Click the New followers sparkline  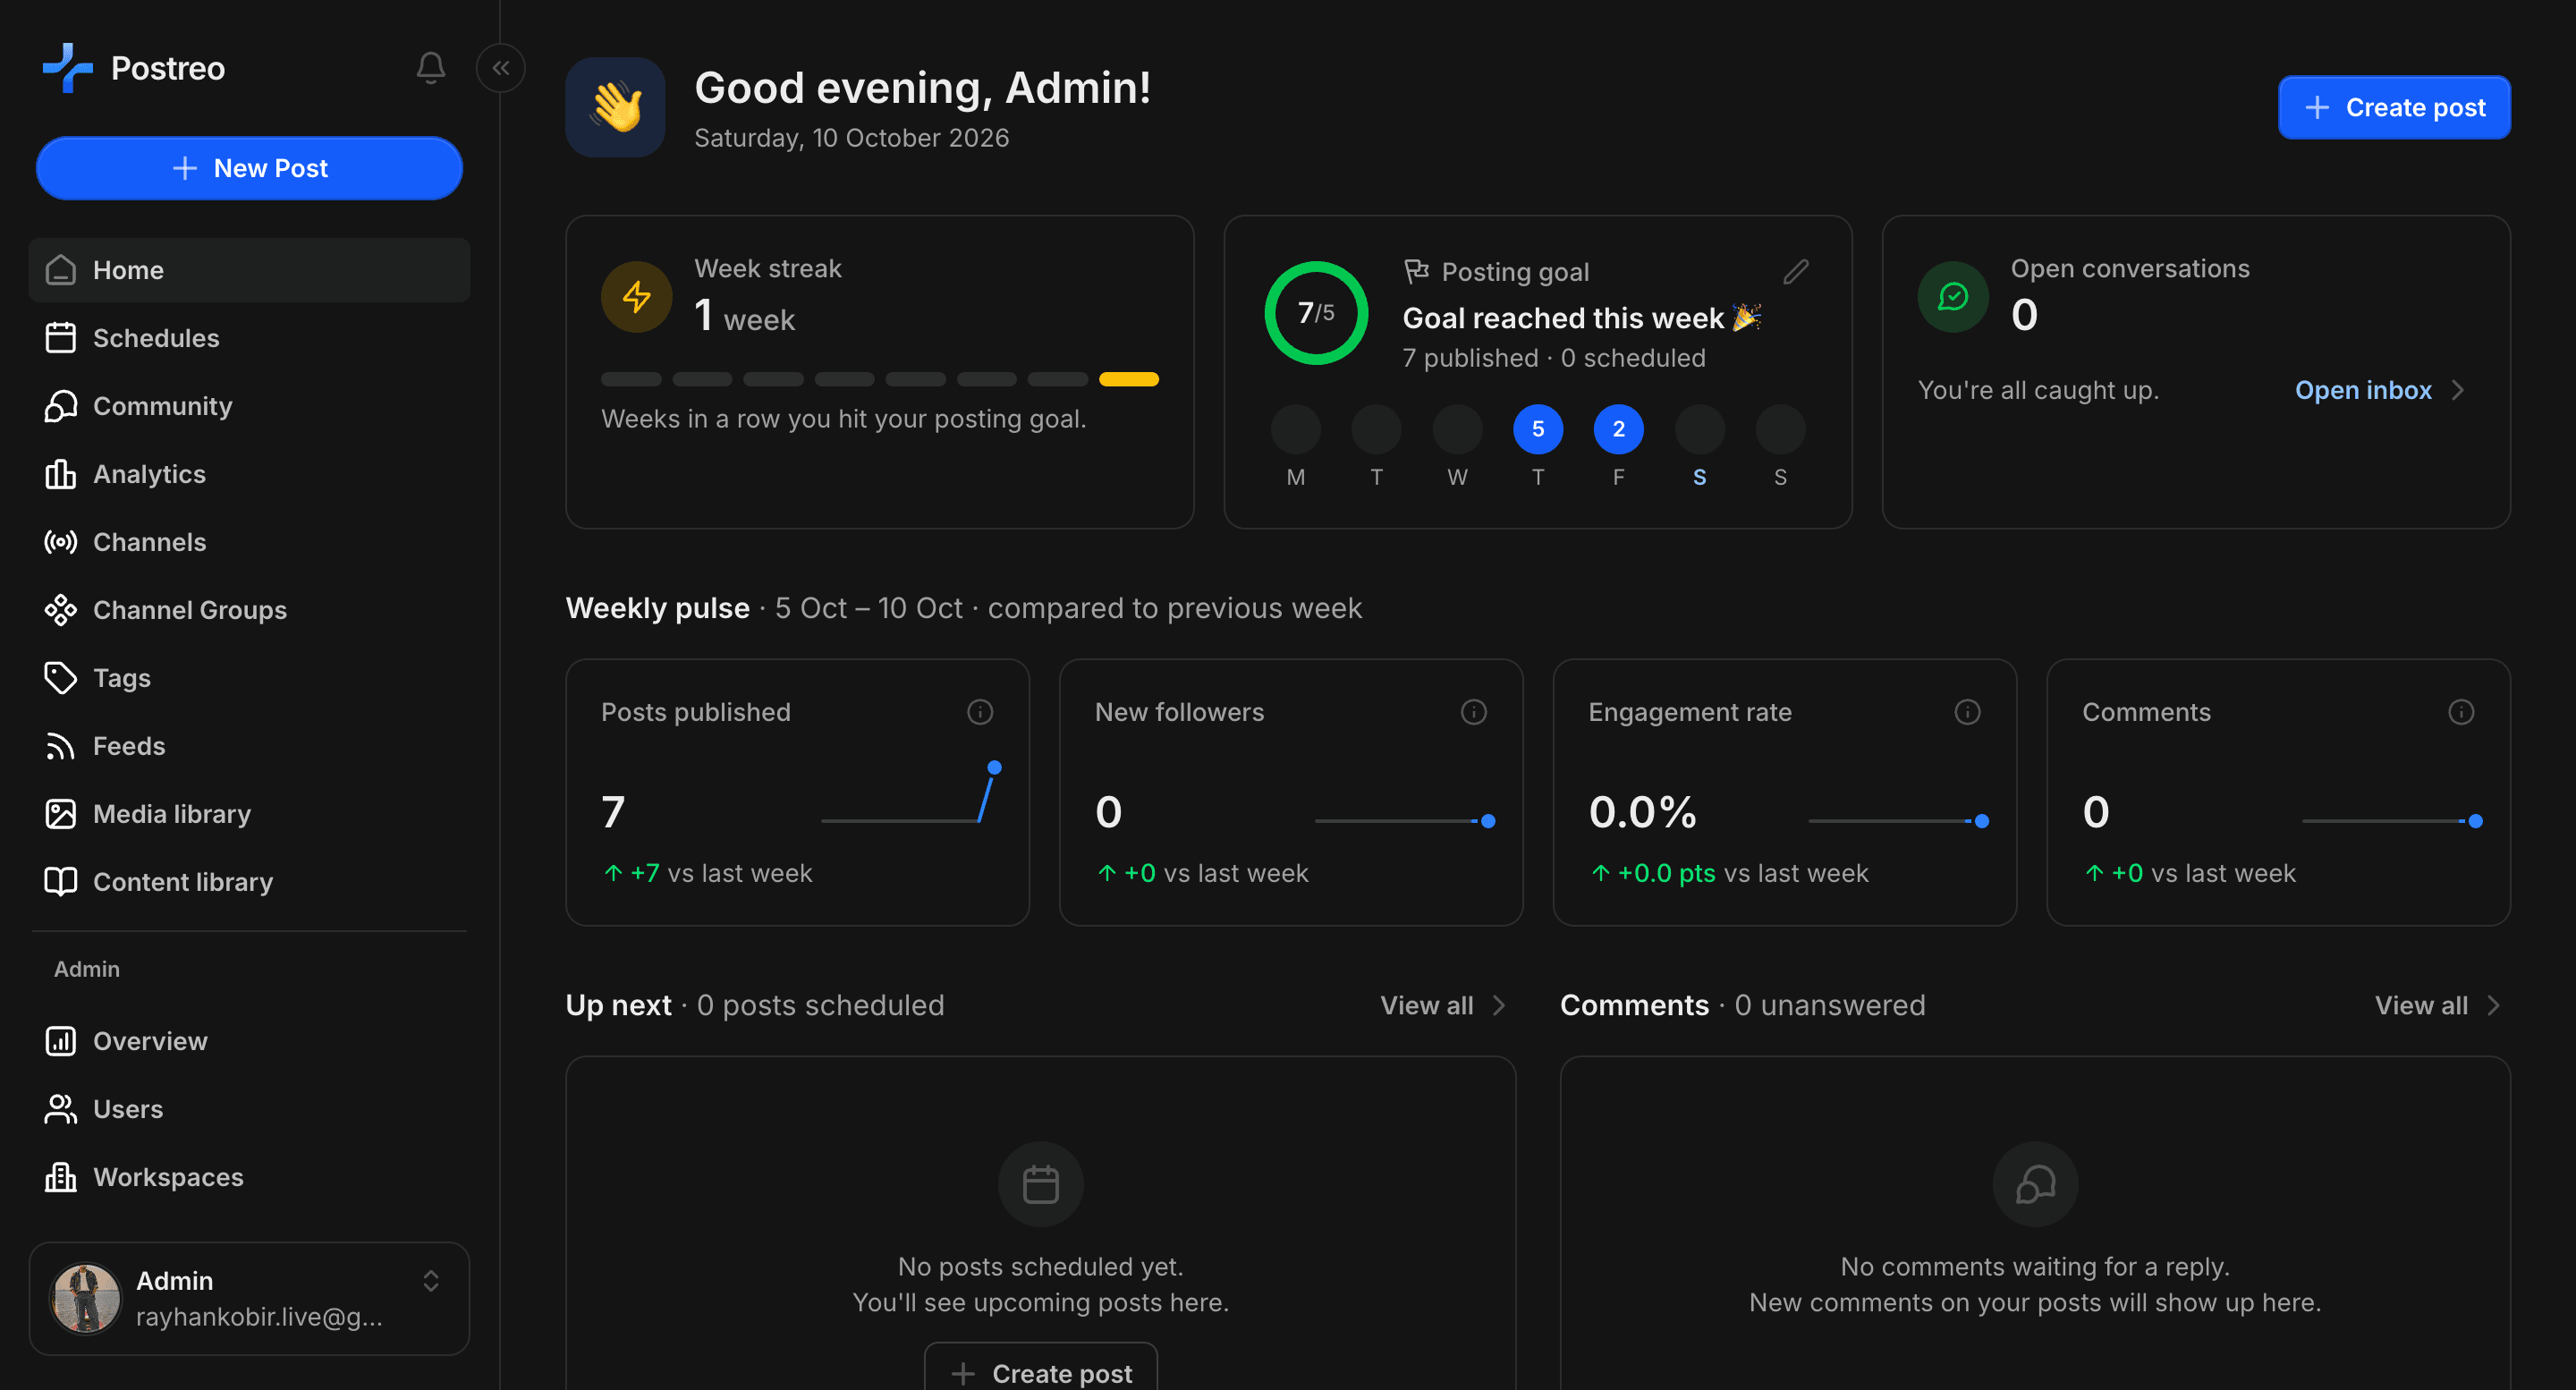(x=1405, y=820)
